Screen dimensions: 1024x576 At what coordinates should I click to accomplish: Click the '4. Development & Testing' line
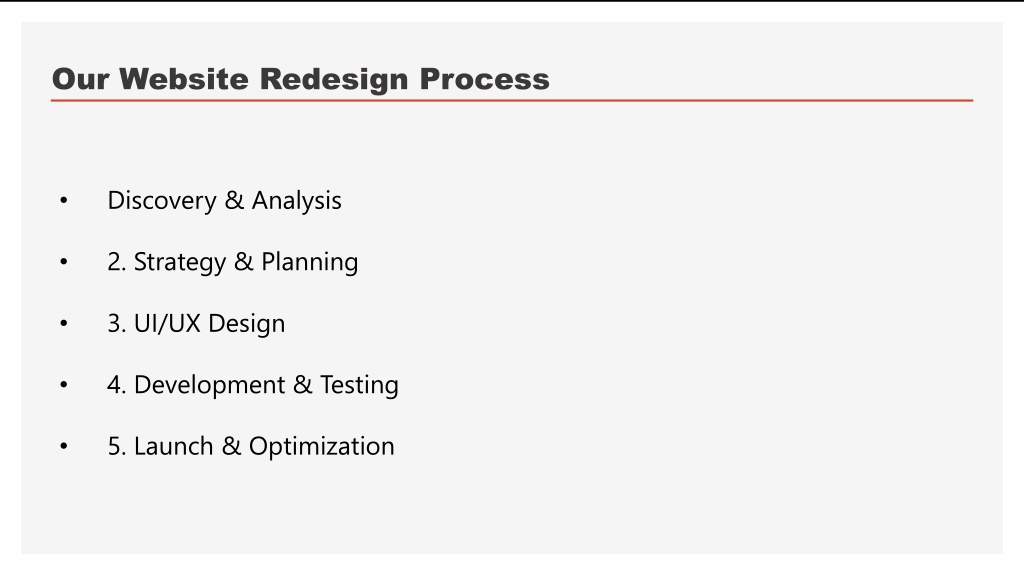[x=253, y=385]
